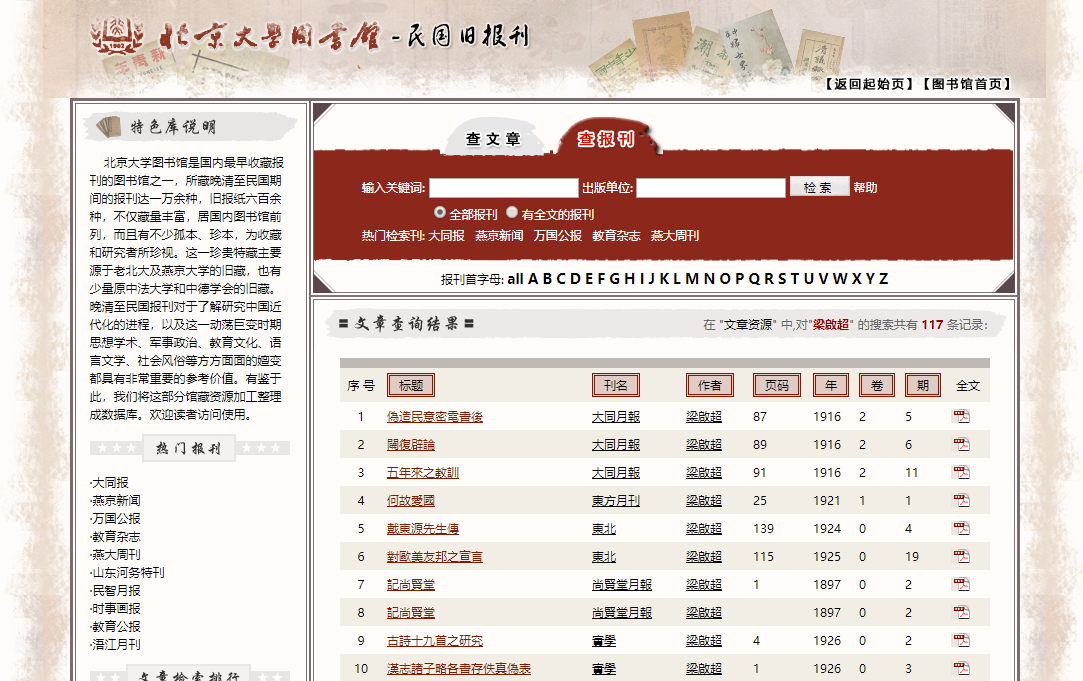This screenshot has width=1083, height=681.
Task: Switch to the 查报刊 tab
Action: [606, 138]
